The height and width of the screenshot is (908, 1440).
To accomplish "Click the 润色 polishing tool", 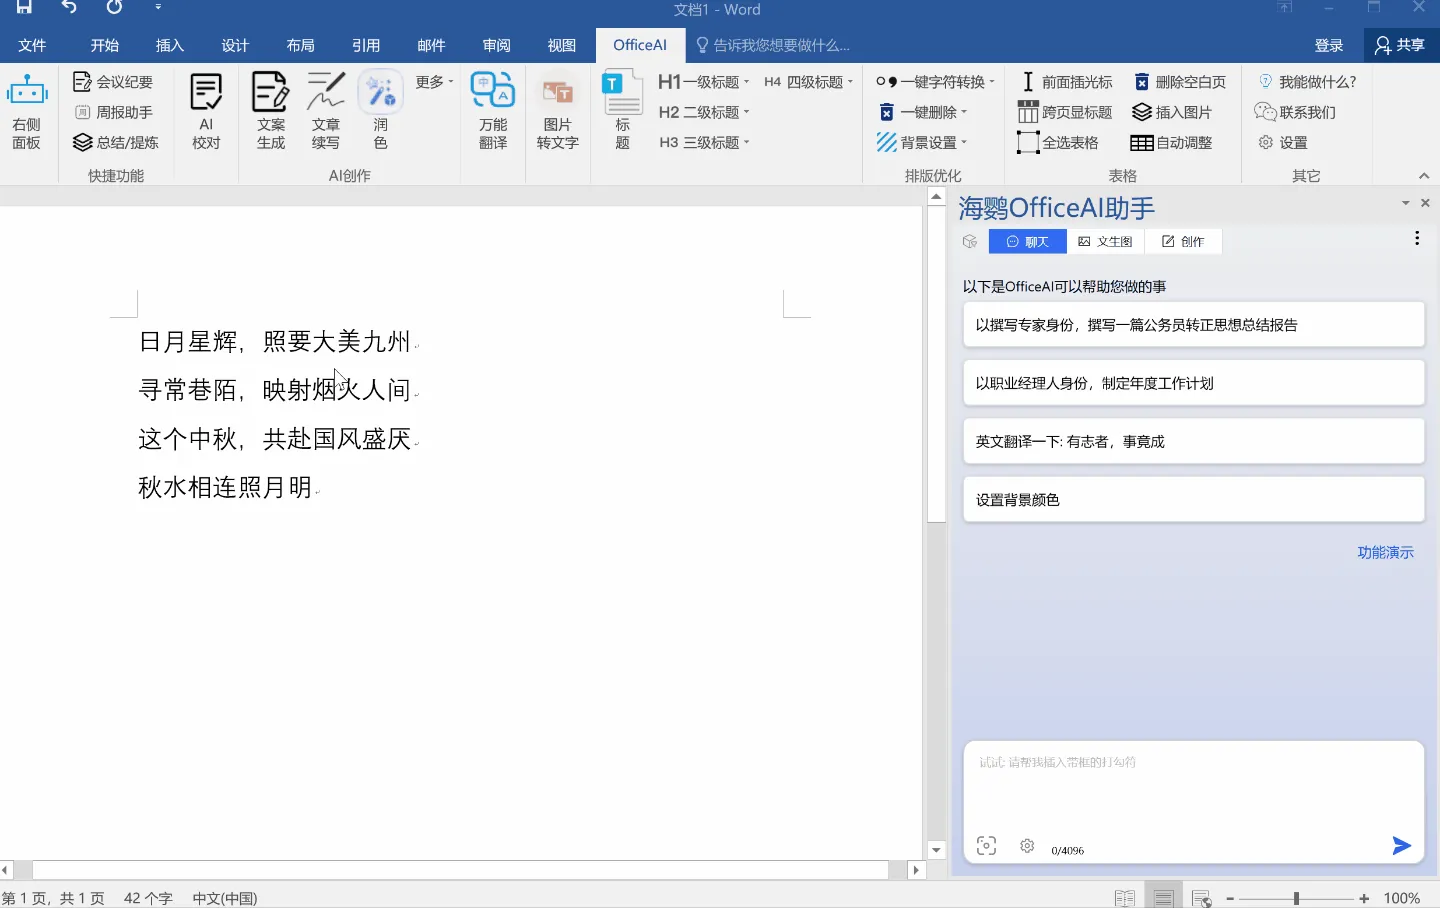I will (x=380, y=110).
